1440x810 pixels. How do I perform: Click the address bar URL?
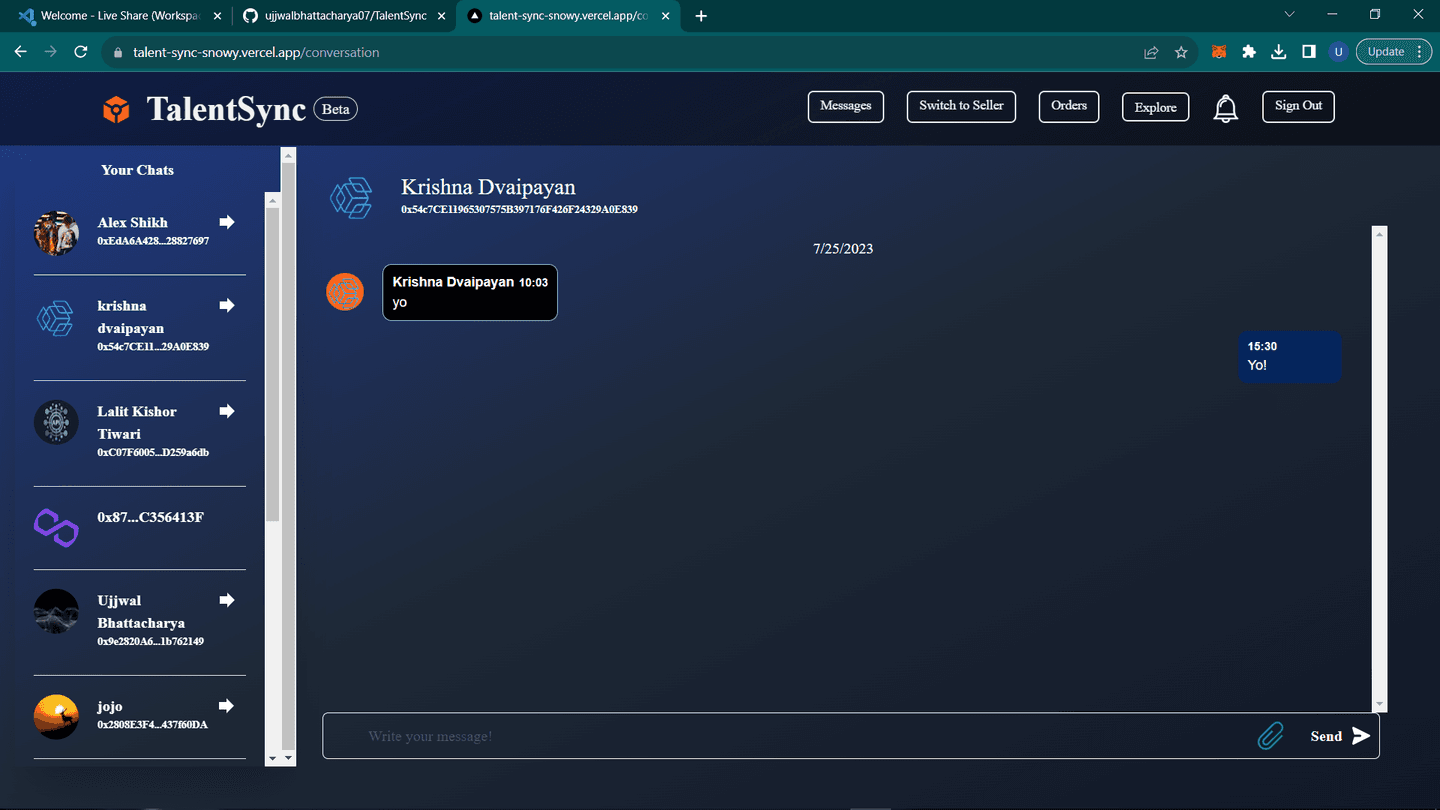pos(256,52)
